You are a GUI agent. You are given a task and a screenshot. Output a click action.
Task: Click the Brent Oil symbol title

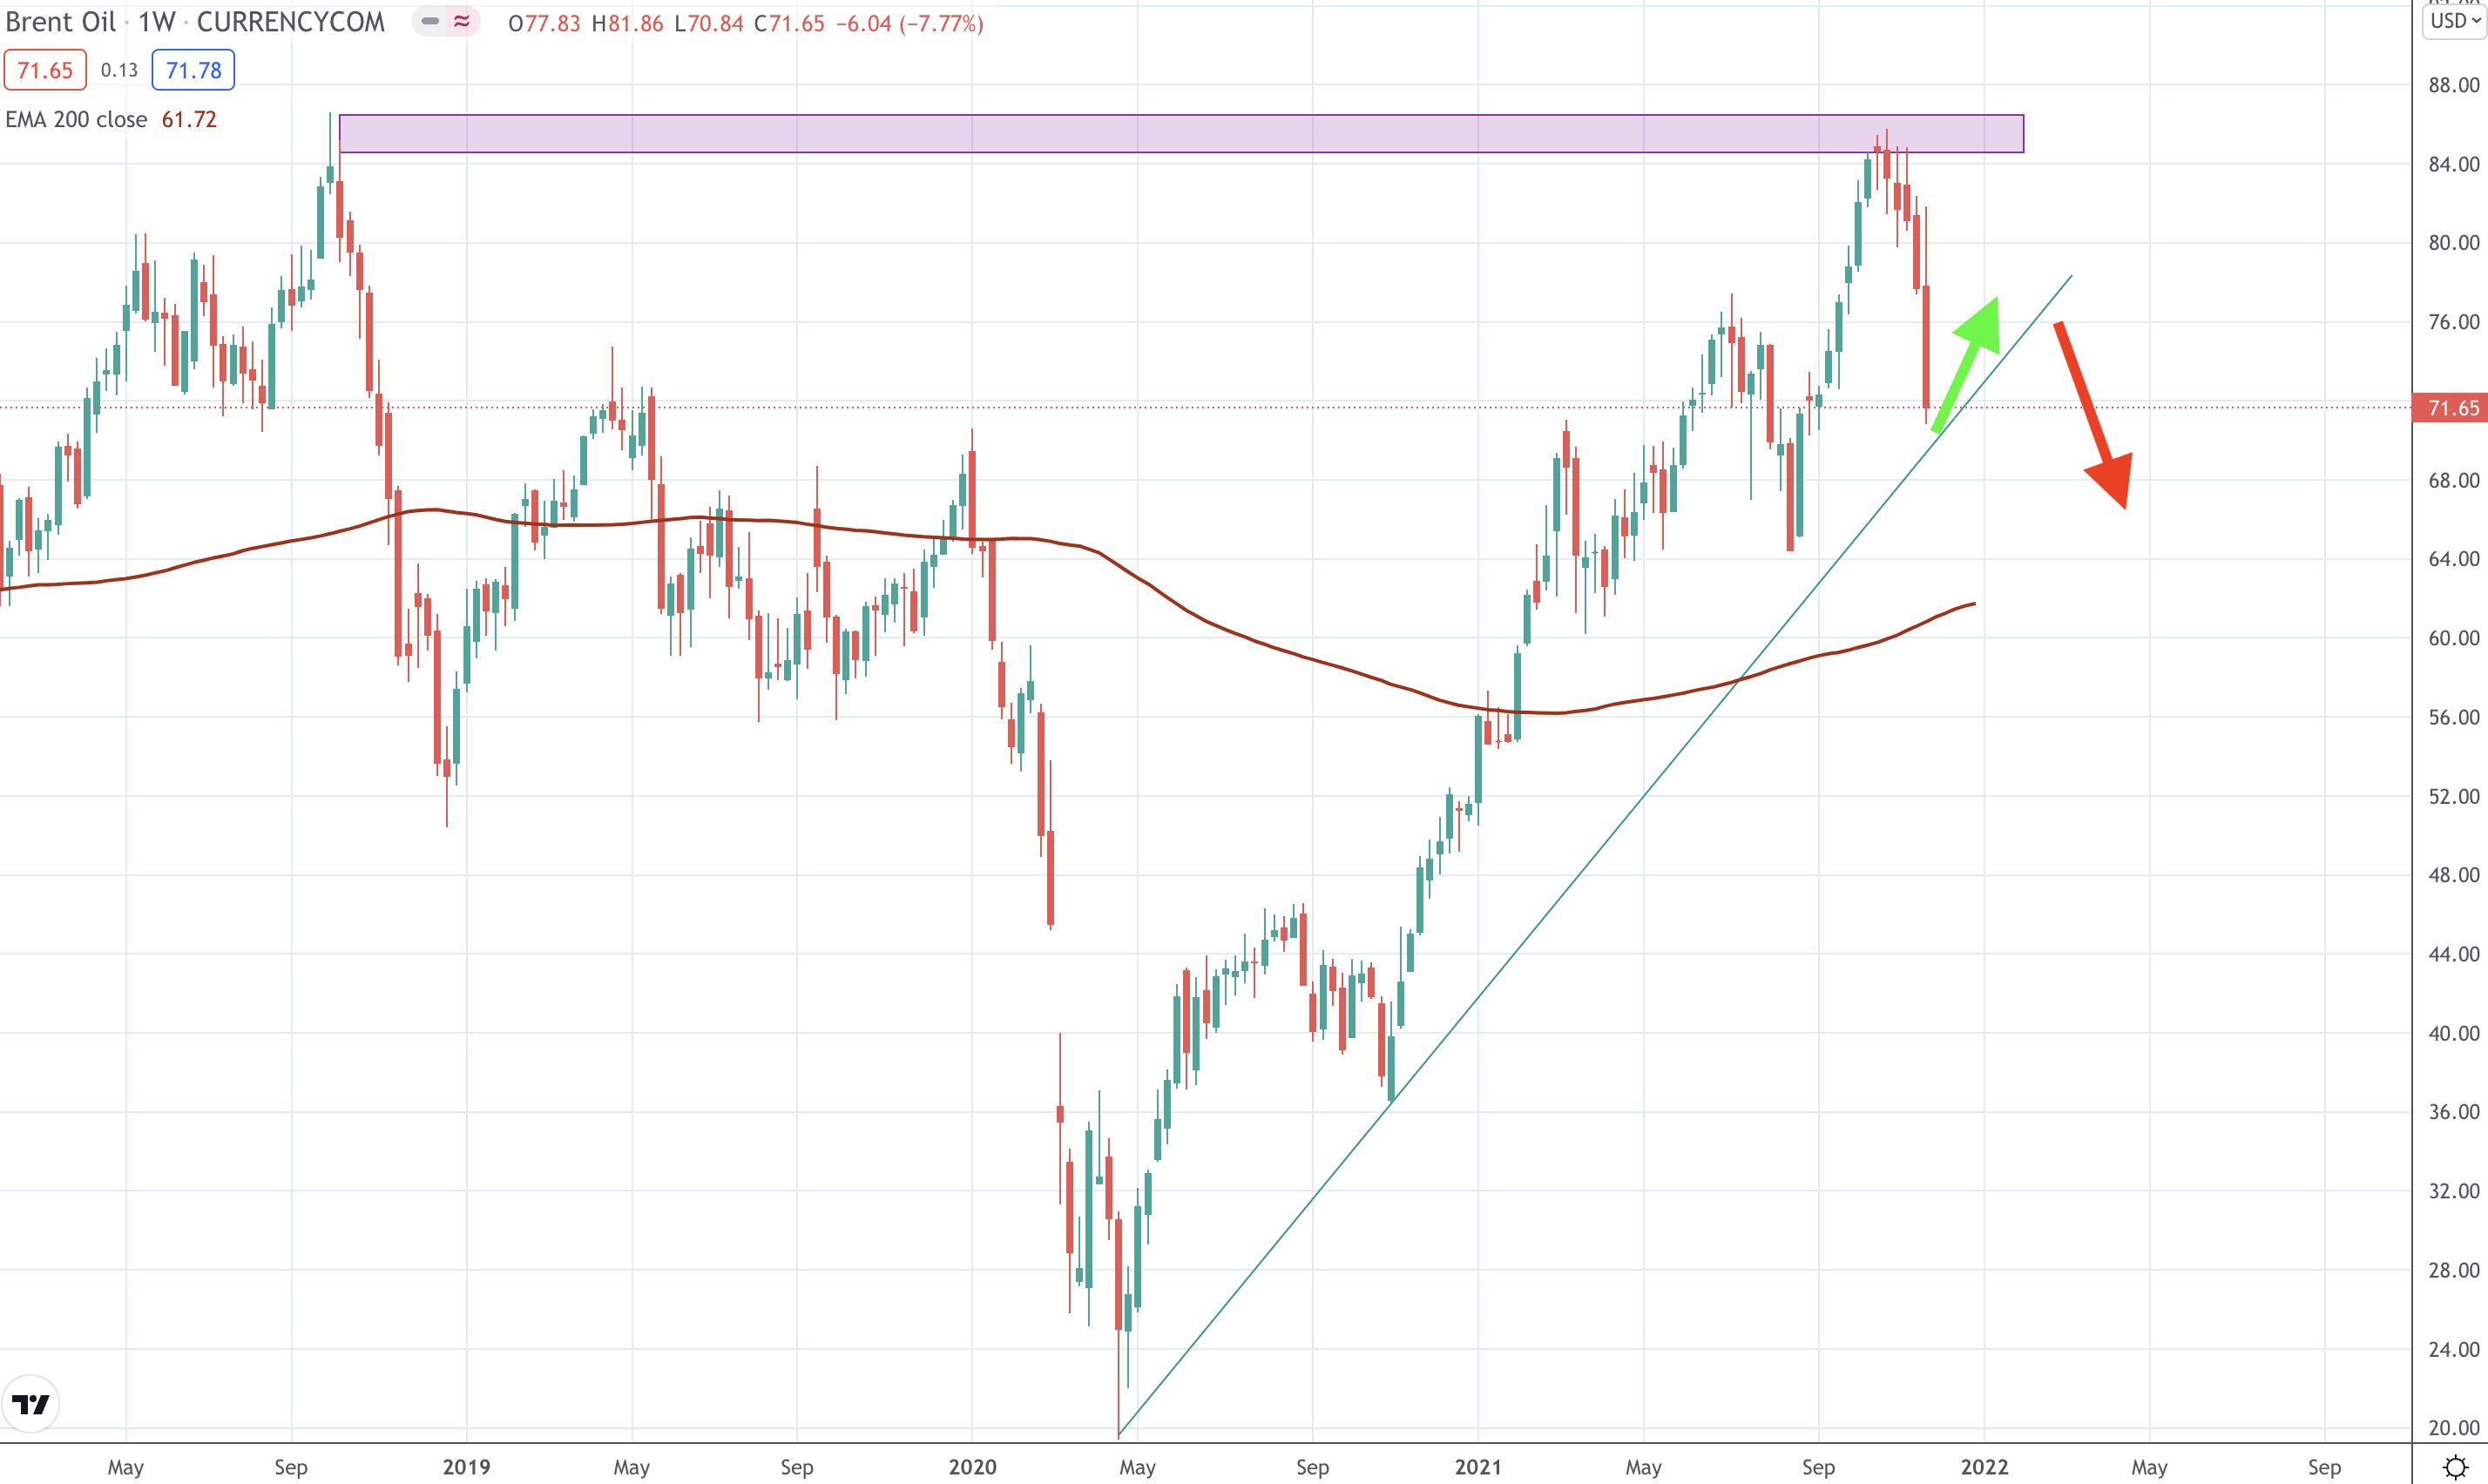pos(61,22)
